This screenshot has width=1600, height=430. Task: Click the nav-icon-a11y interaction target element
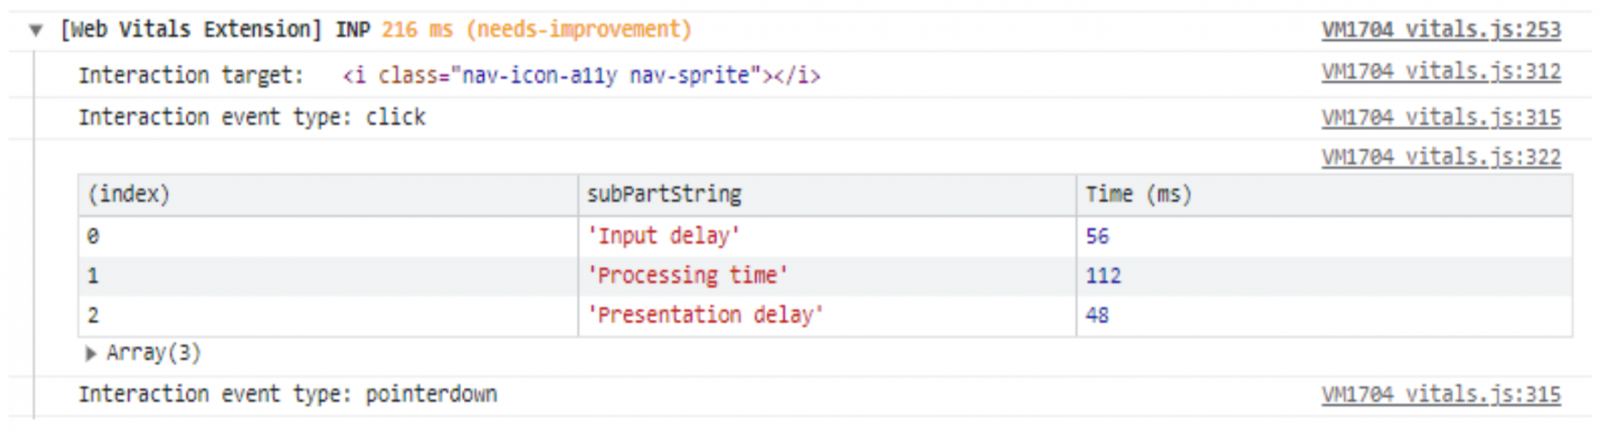(581, 76)
